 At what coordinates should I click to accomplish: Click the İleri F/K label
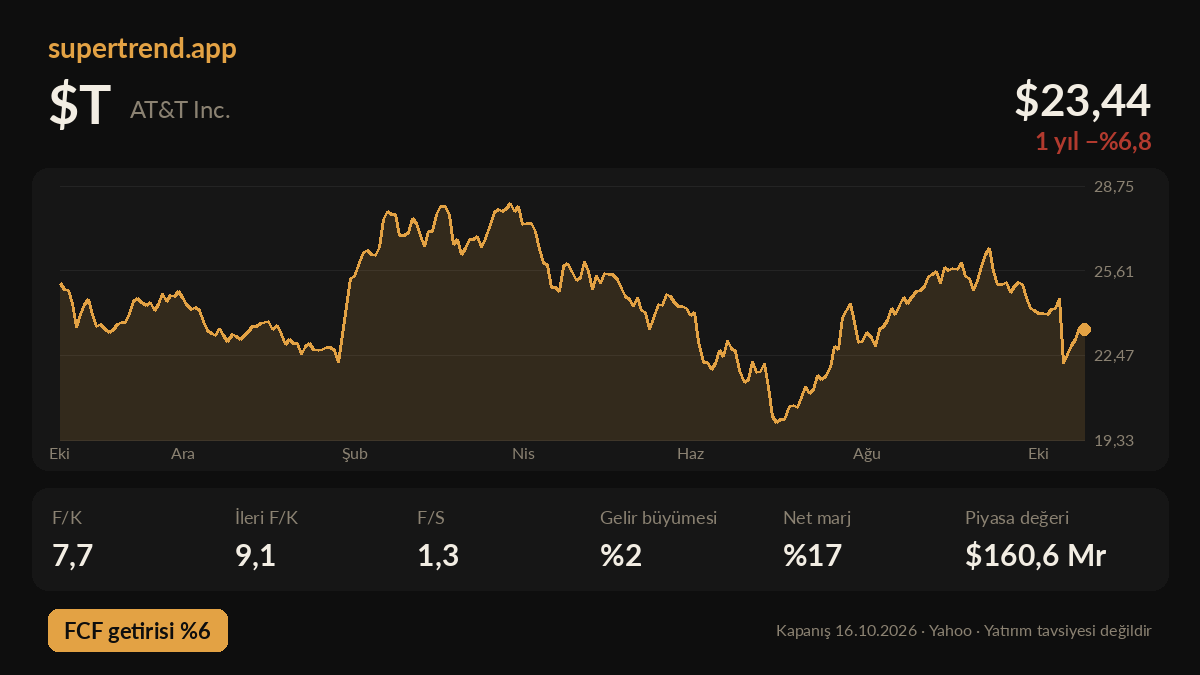[266, 518]
